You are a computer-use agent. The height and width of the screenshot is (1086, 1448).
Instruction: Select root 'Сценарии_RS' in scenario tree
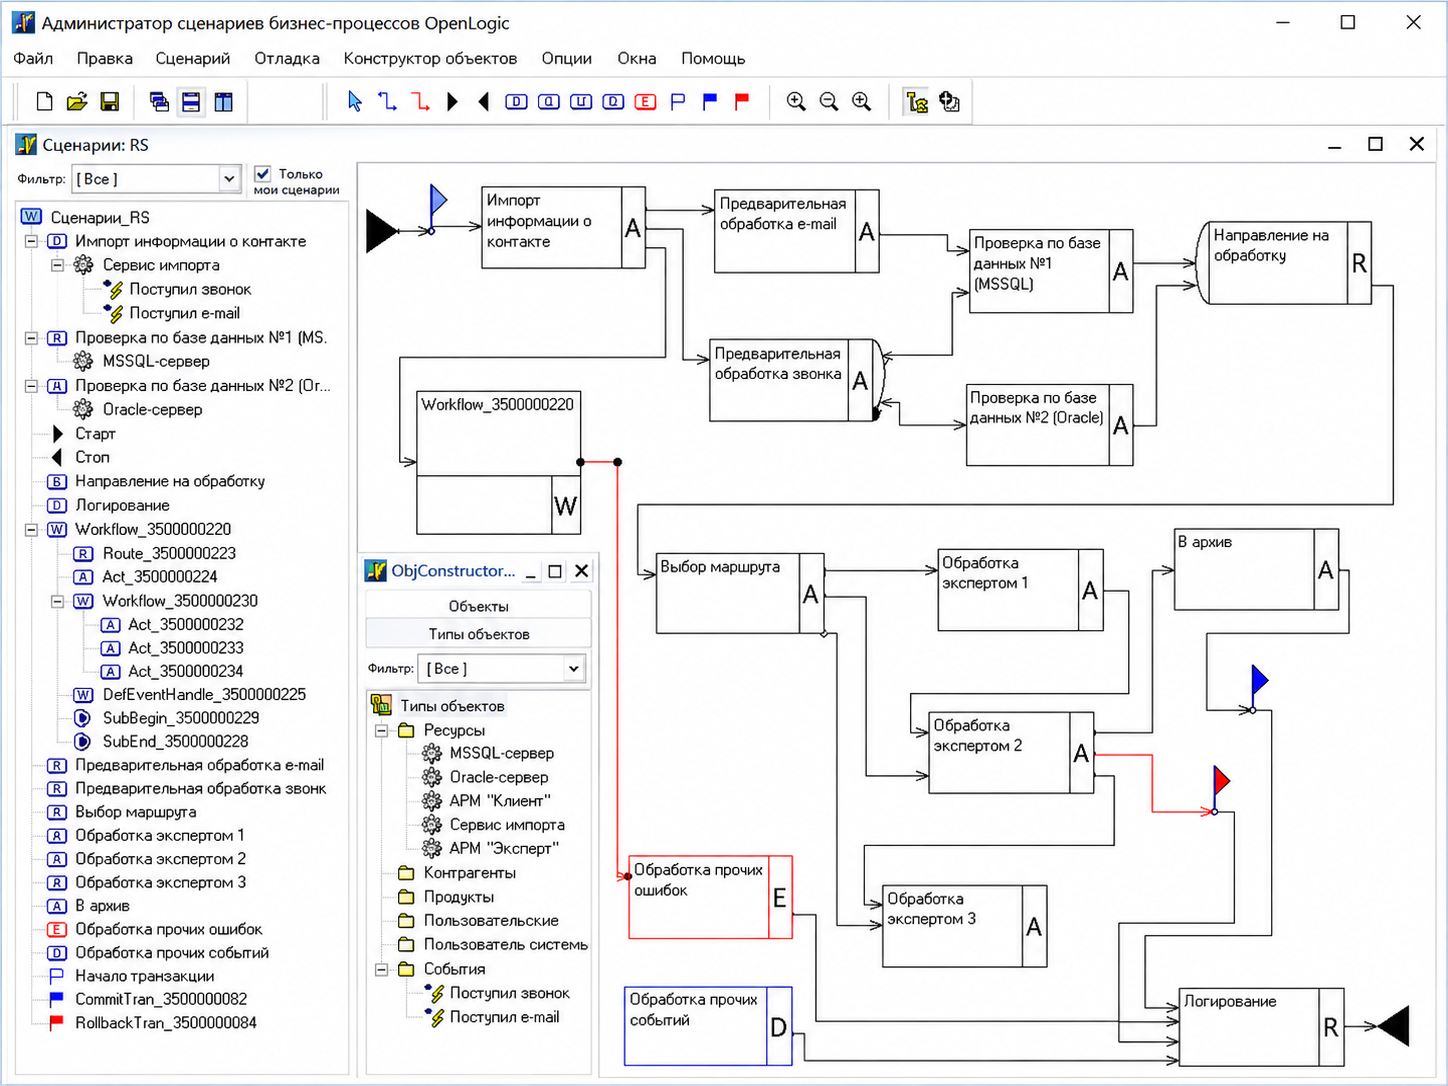100,217
